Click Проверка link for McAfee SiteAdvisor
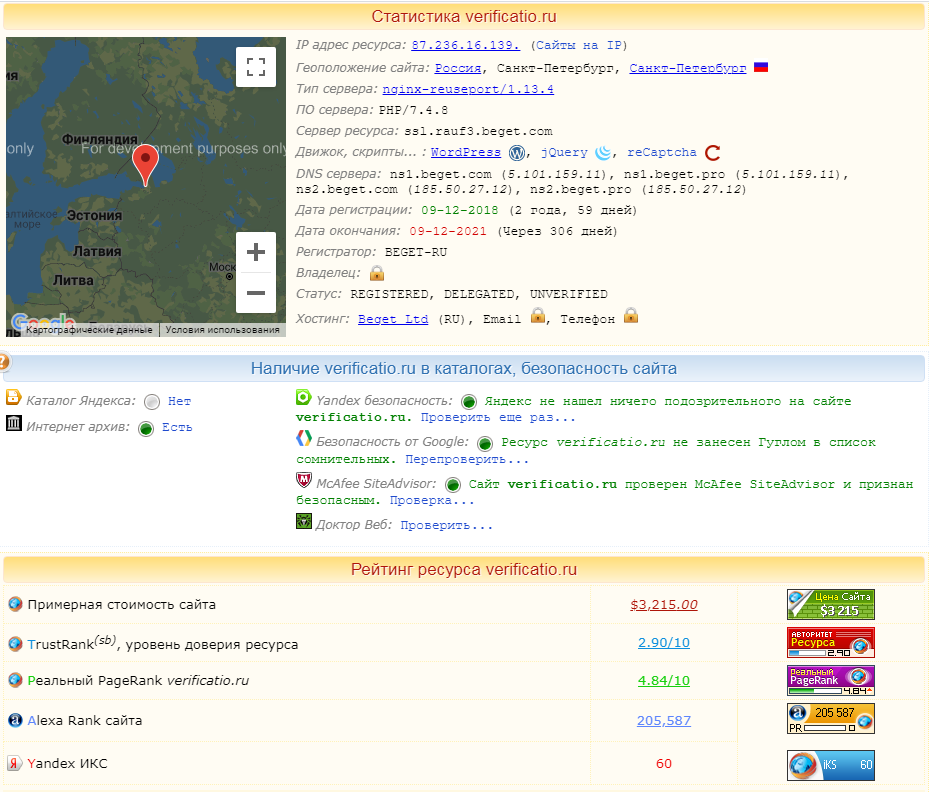Viewport: 929px width, 792px height. pyautogui.click(x=432, y=501)
